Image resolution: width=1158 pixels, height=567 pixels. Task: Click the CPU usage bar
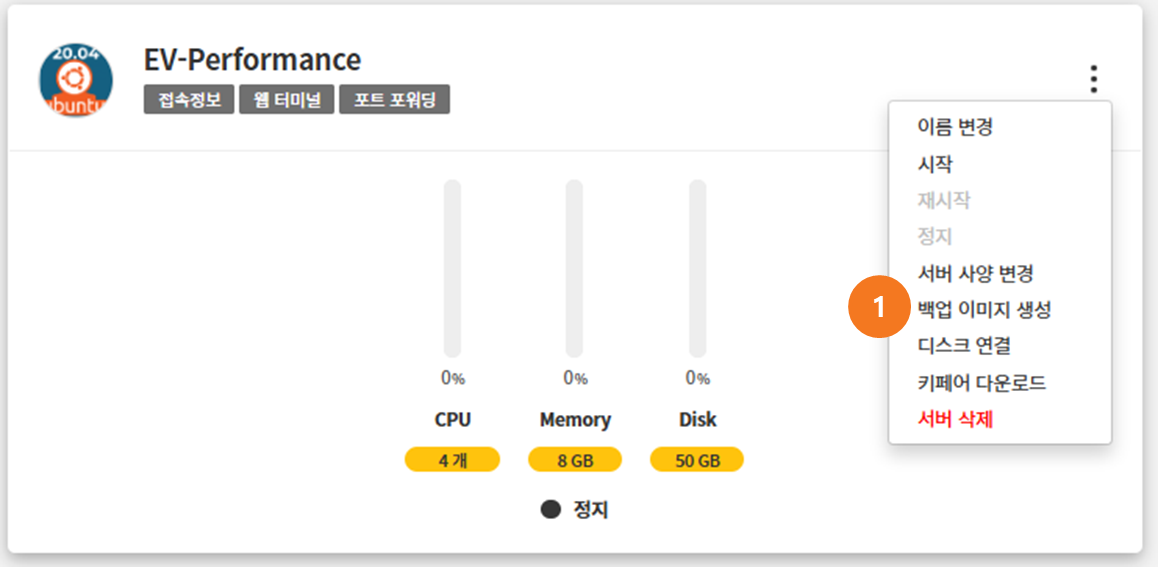pyautogui.click(x=452, y=268)
